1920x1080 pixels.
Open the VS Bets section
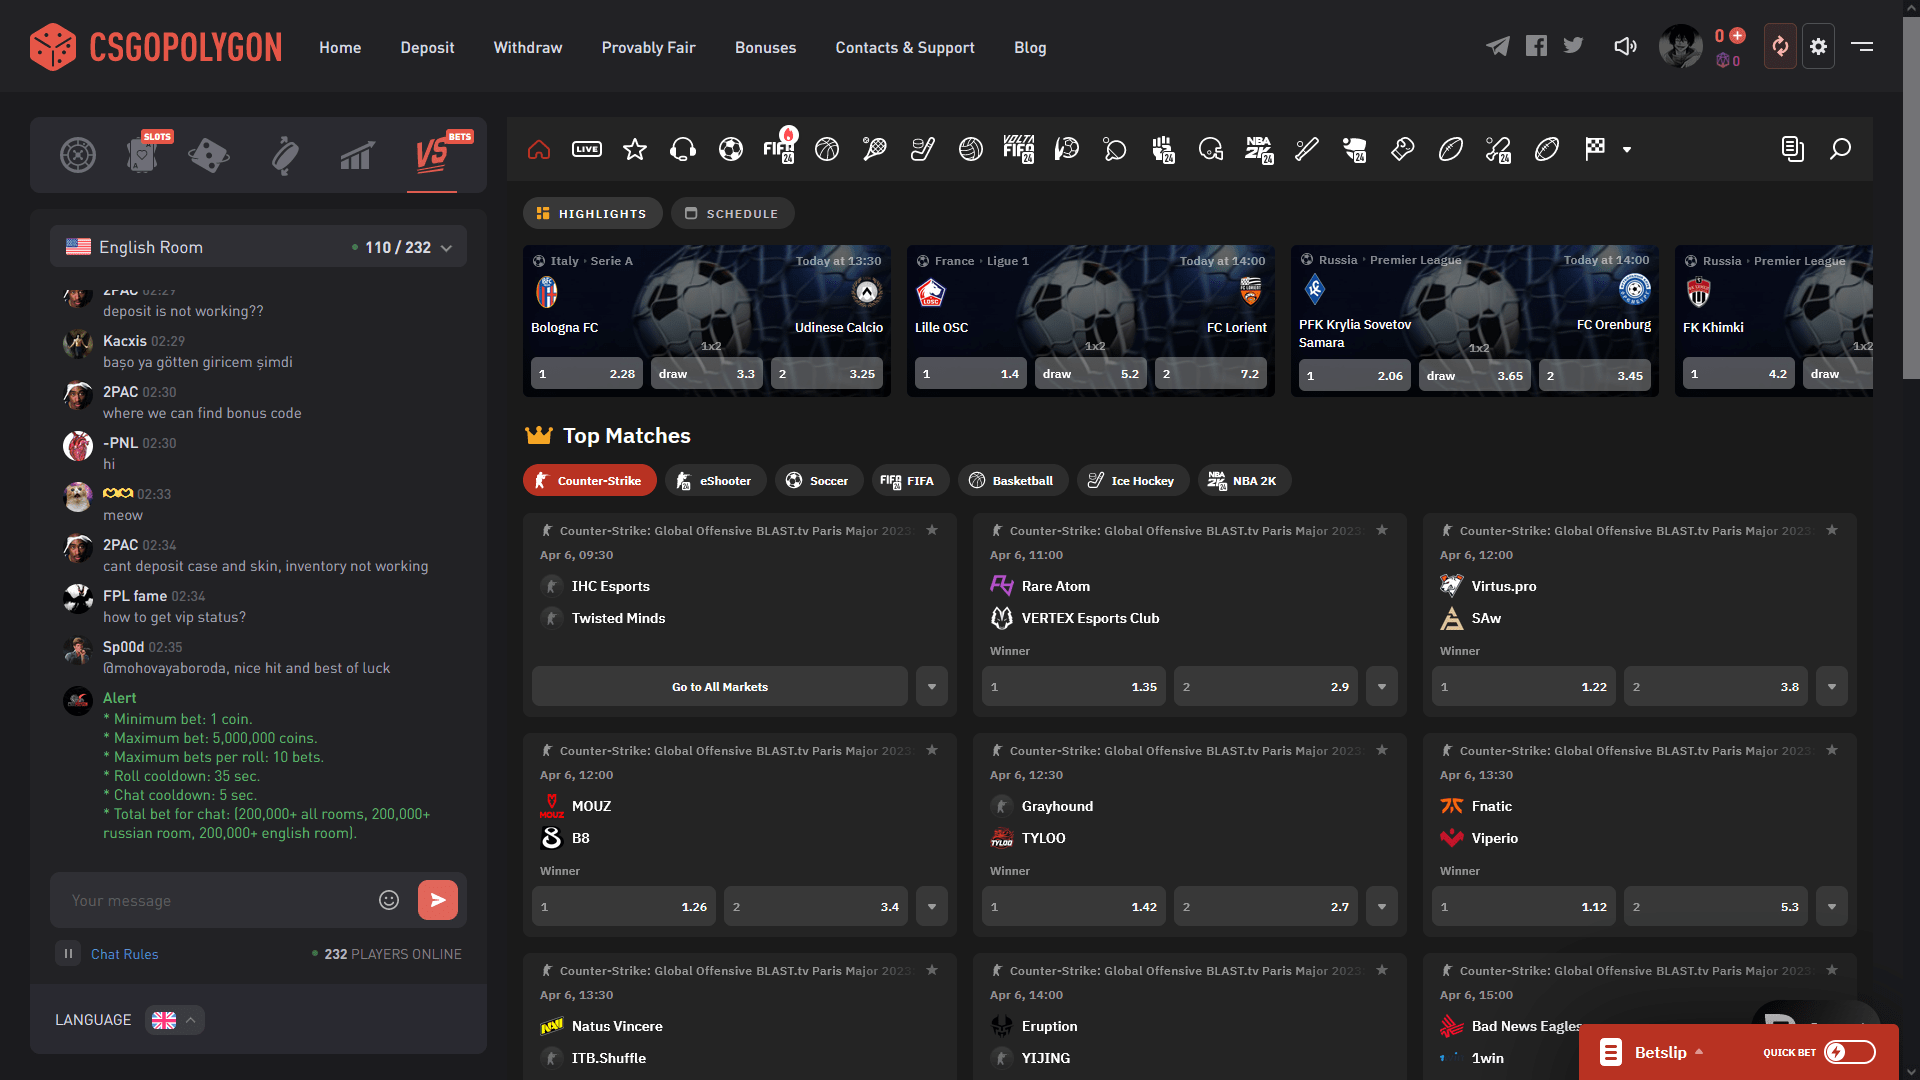tap(432, 153)
